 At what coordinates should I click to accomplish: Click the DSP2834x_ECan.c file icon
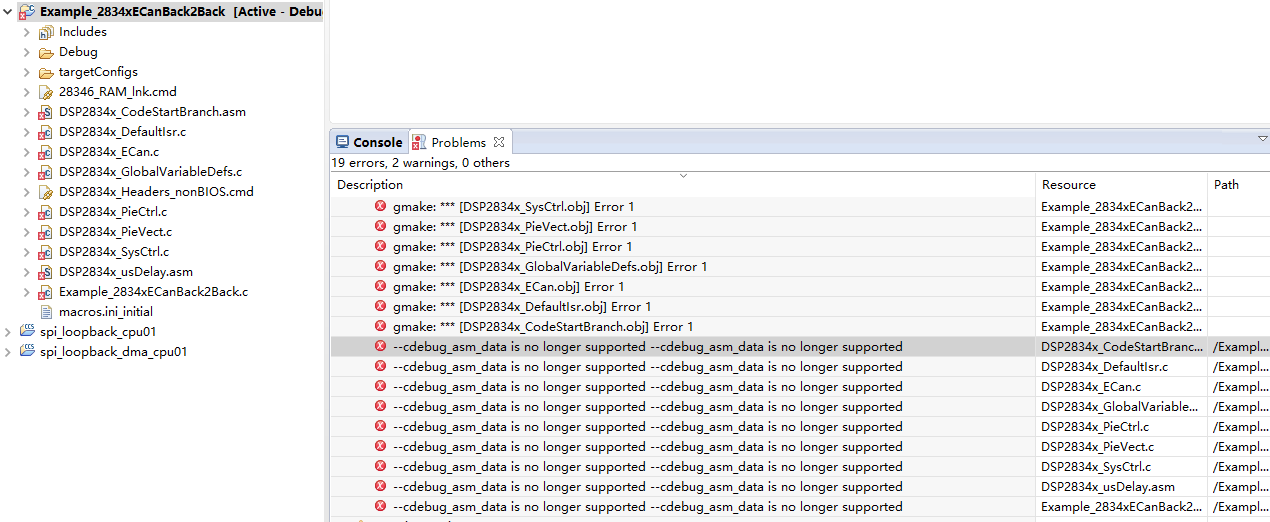[x=45, y=152]
